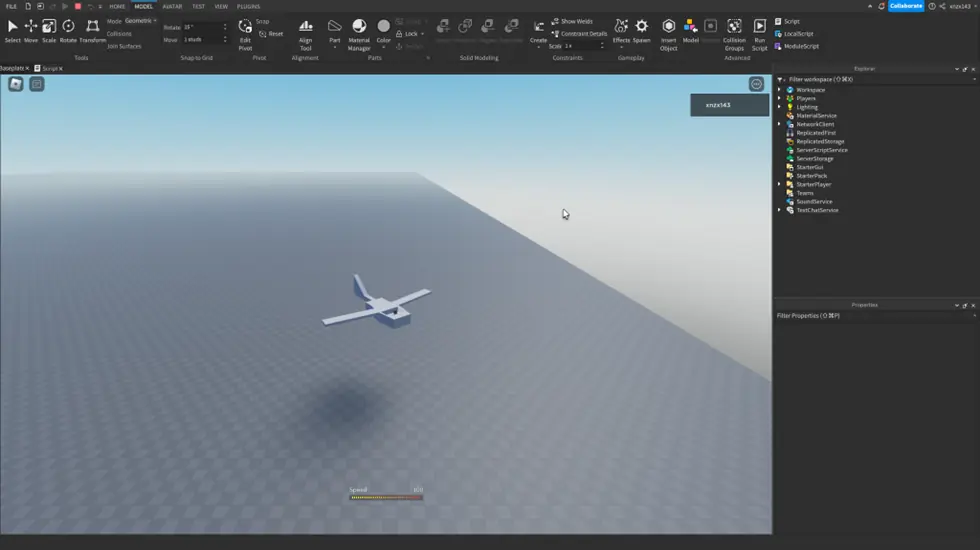
Task: Activate the Move tool
Action: [x=31, y=31]
